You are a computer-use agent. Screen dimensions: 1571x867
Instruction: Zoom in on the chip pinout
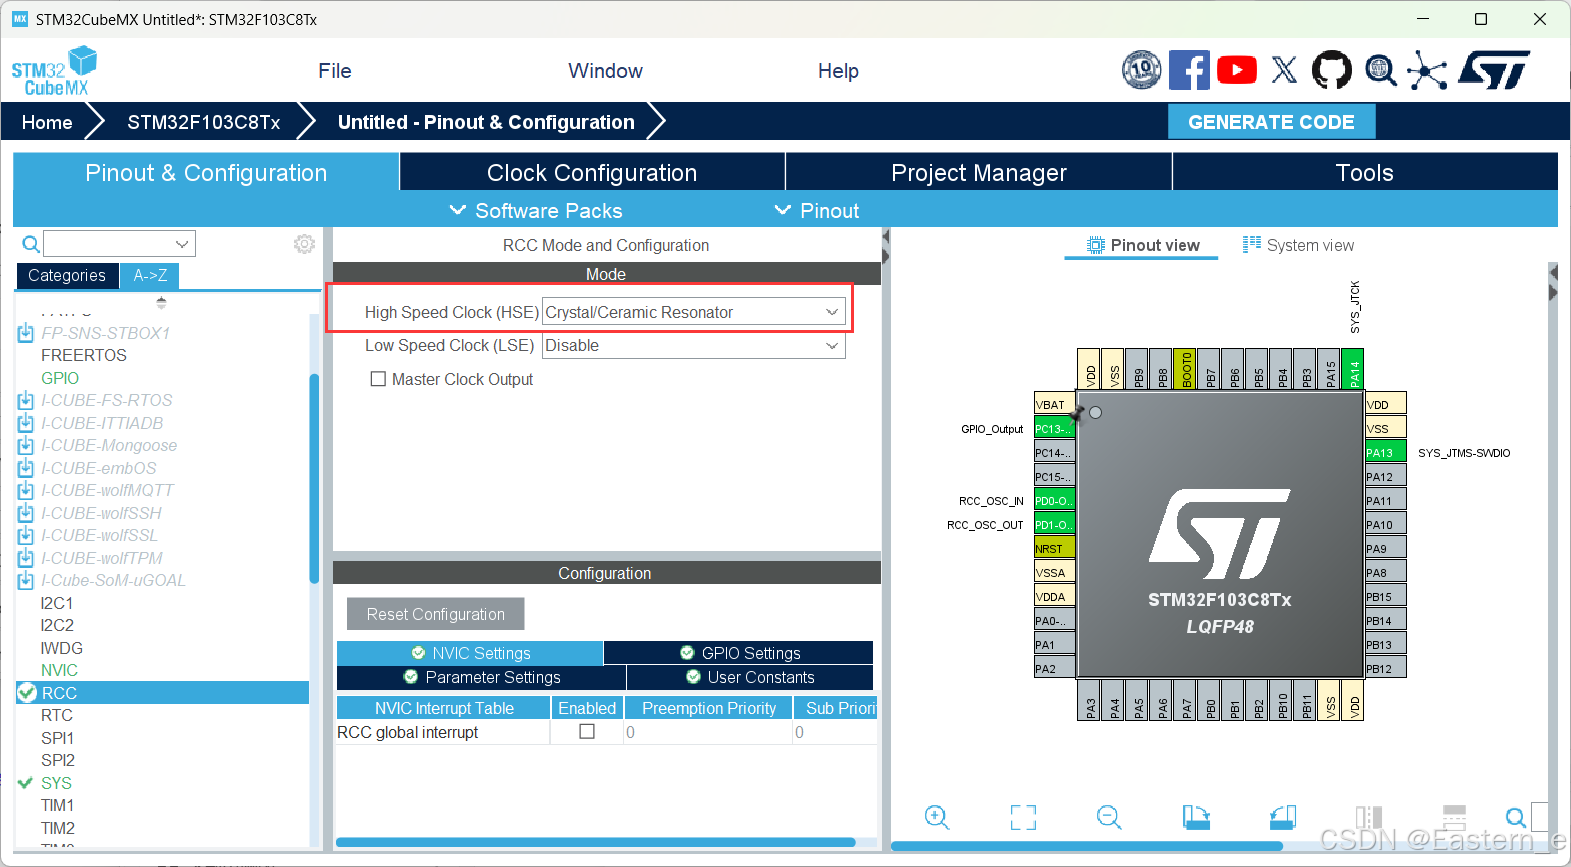pyautogui.click(x=937, y=817)
